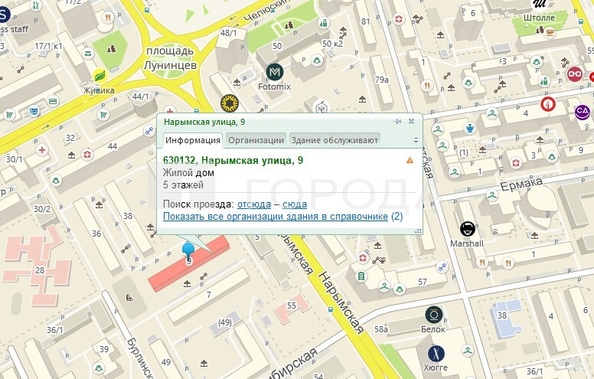
Task: Open the Организации tab
Action: click(256, 140)
